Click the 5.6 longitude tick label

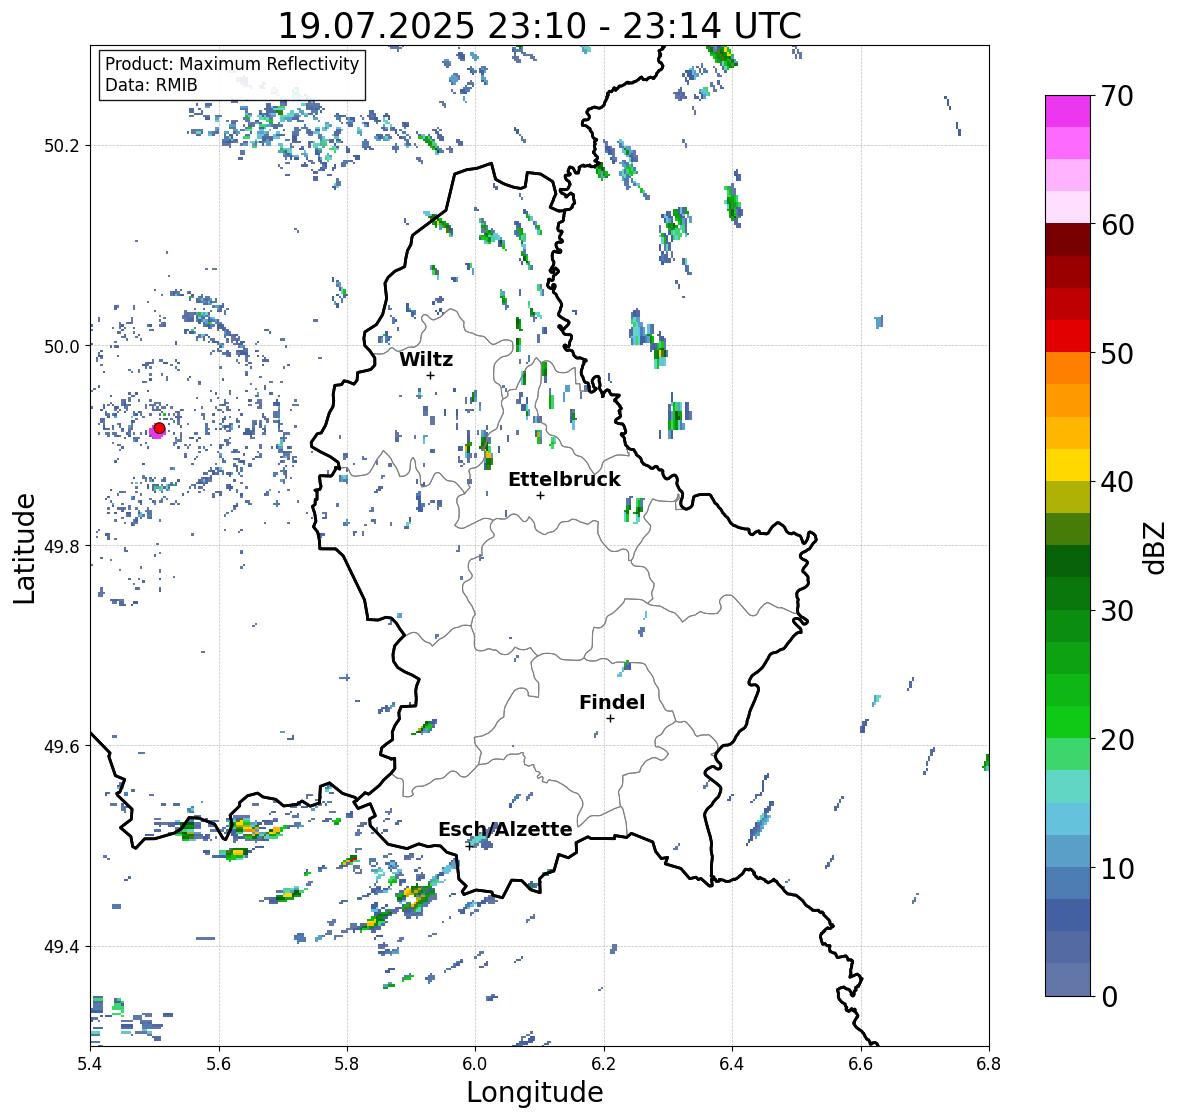219,1064
